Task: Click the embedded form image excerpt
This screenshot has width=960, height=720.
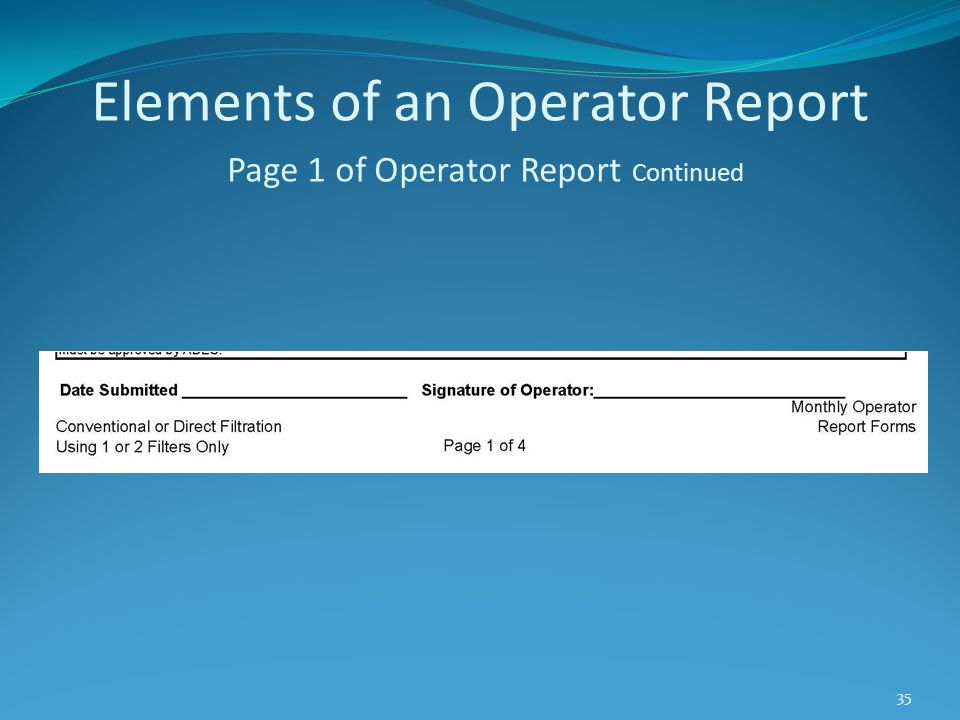Action: click(x=484, y=412)
